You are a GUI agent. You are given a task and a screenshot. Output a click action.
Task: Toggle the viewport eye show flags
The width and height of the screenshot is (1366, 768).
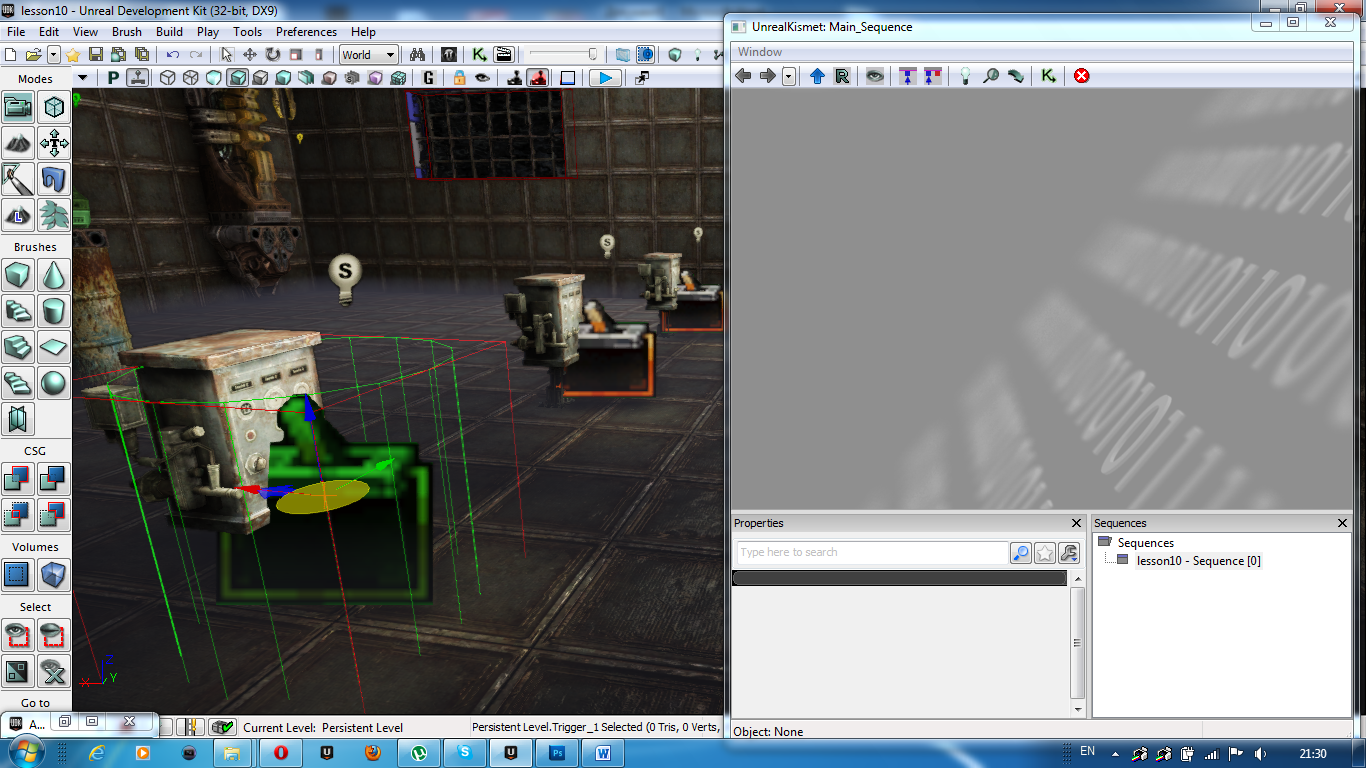click(483, 78)
